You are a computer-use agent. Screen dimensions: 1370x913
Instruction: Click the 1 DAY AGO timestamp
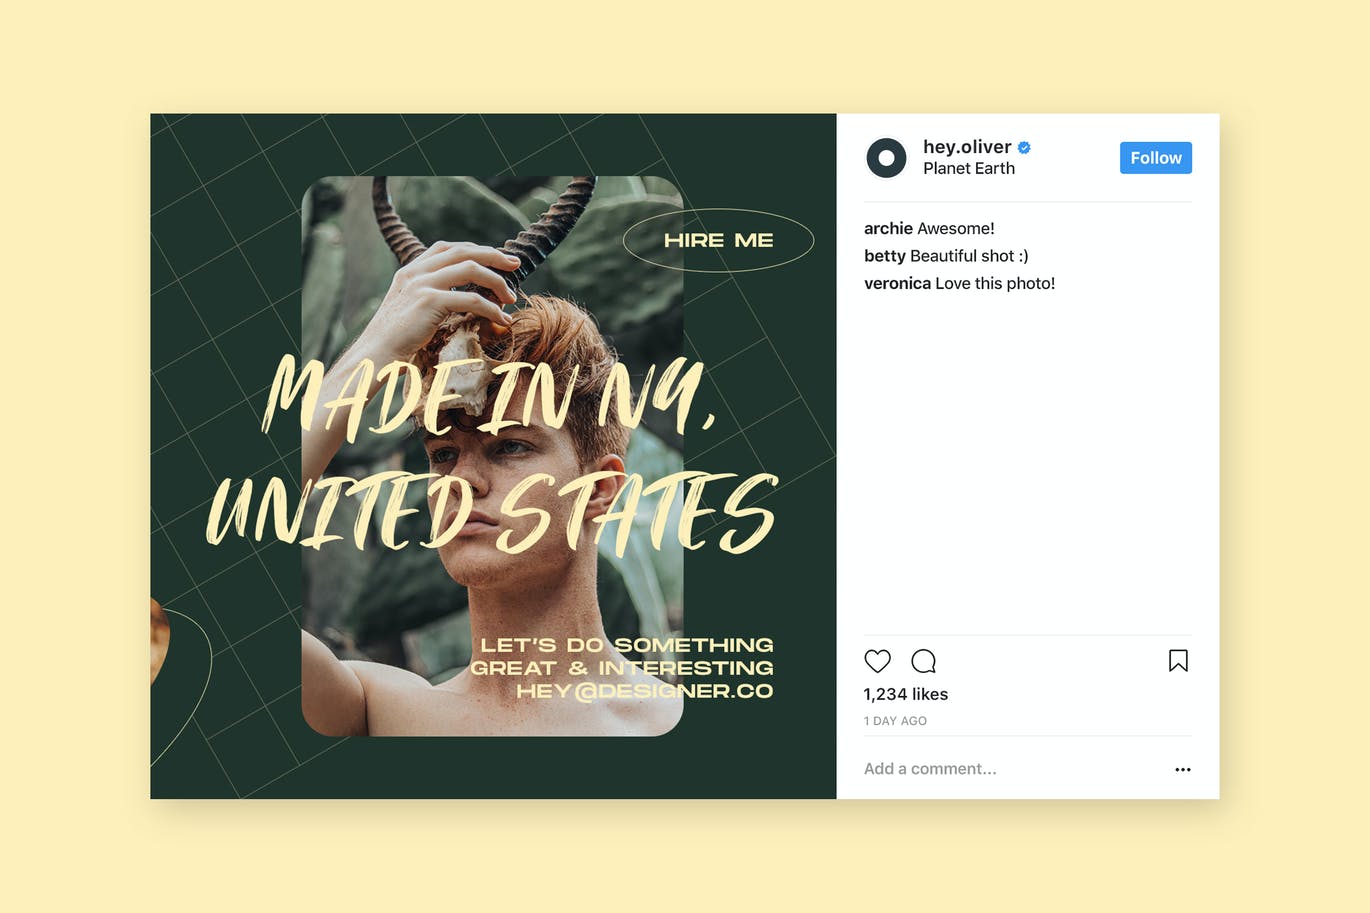tap(895, 721)
